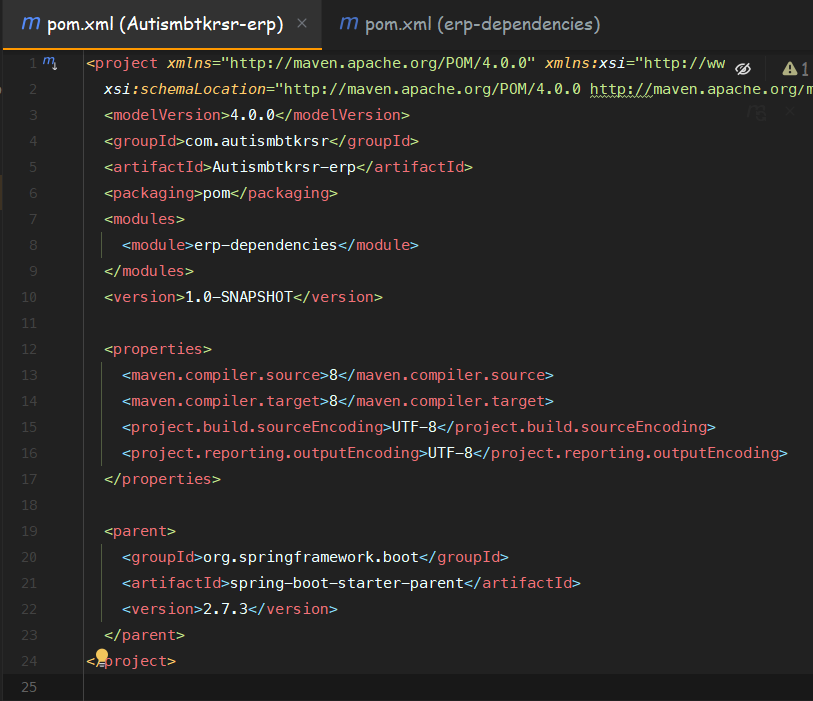
Task: Click the closing </modules> tag
Action: point(149,271)
